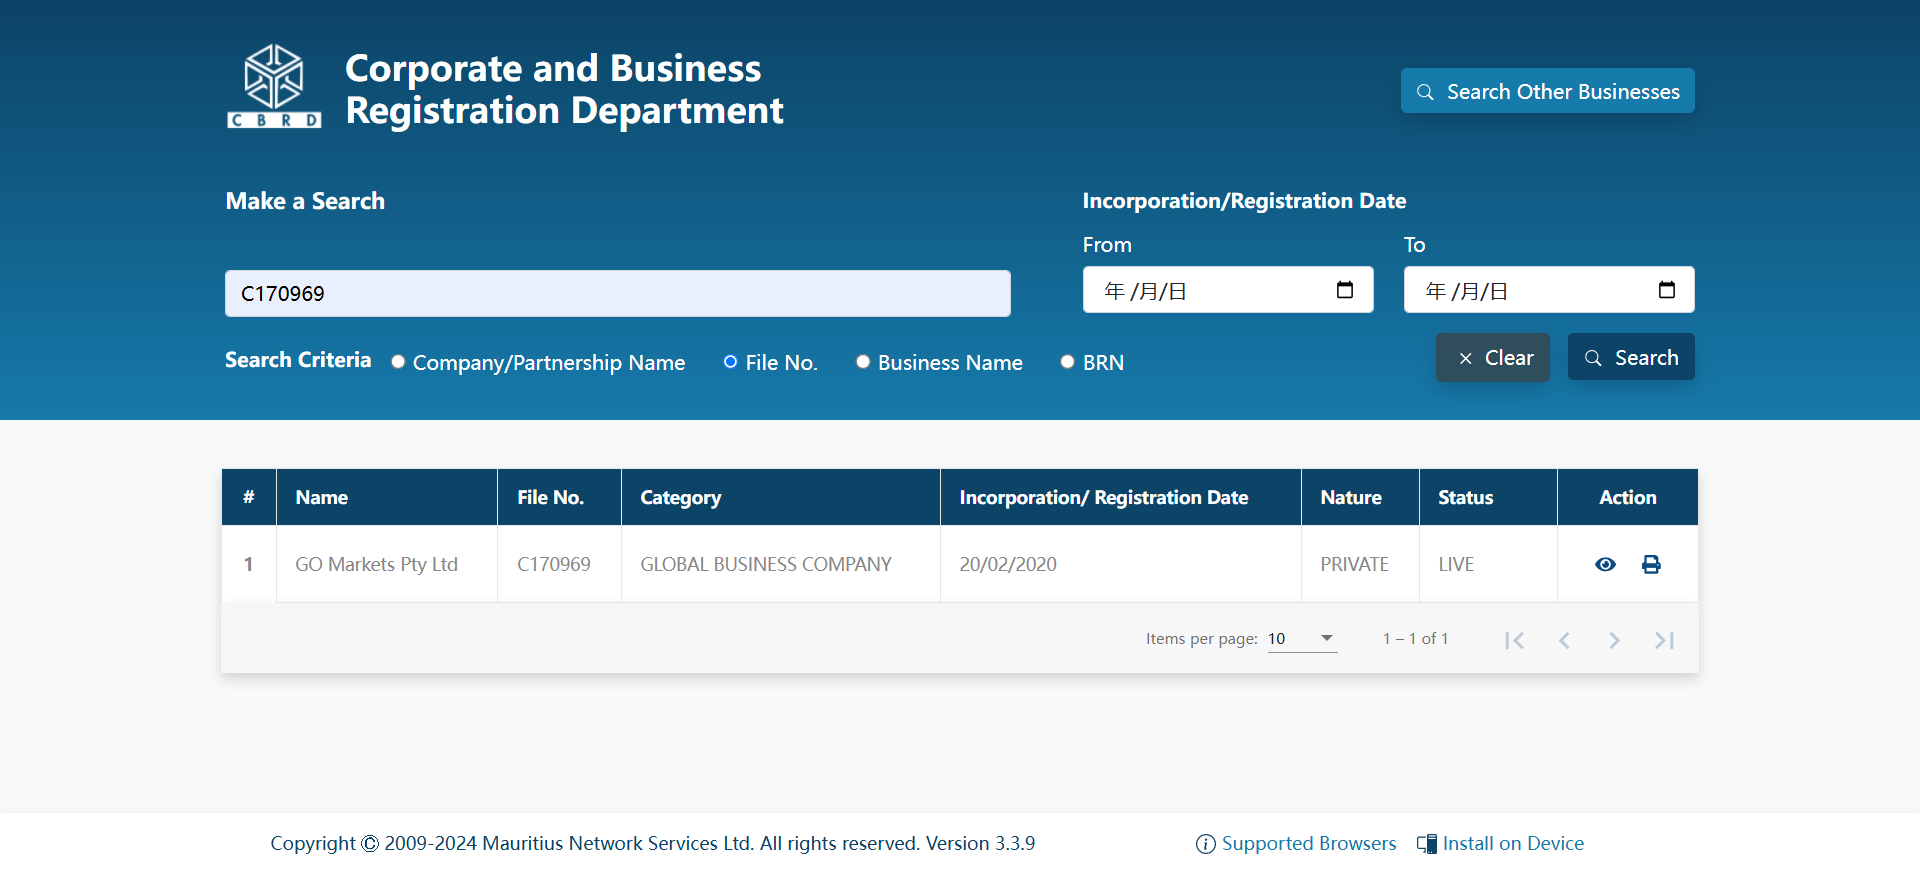The width and height of the screenshot is (1920, 875).
Task: Click the copyright notice text
Action: 652,843
